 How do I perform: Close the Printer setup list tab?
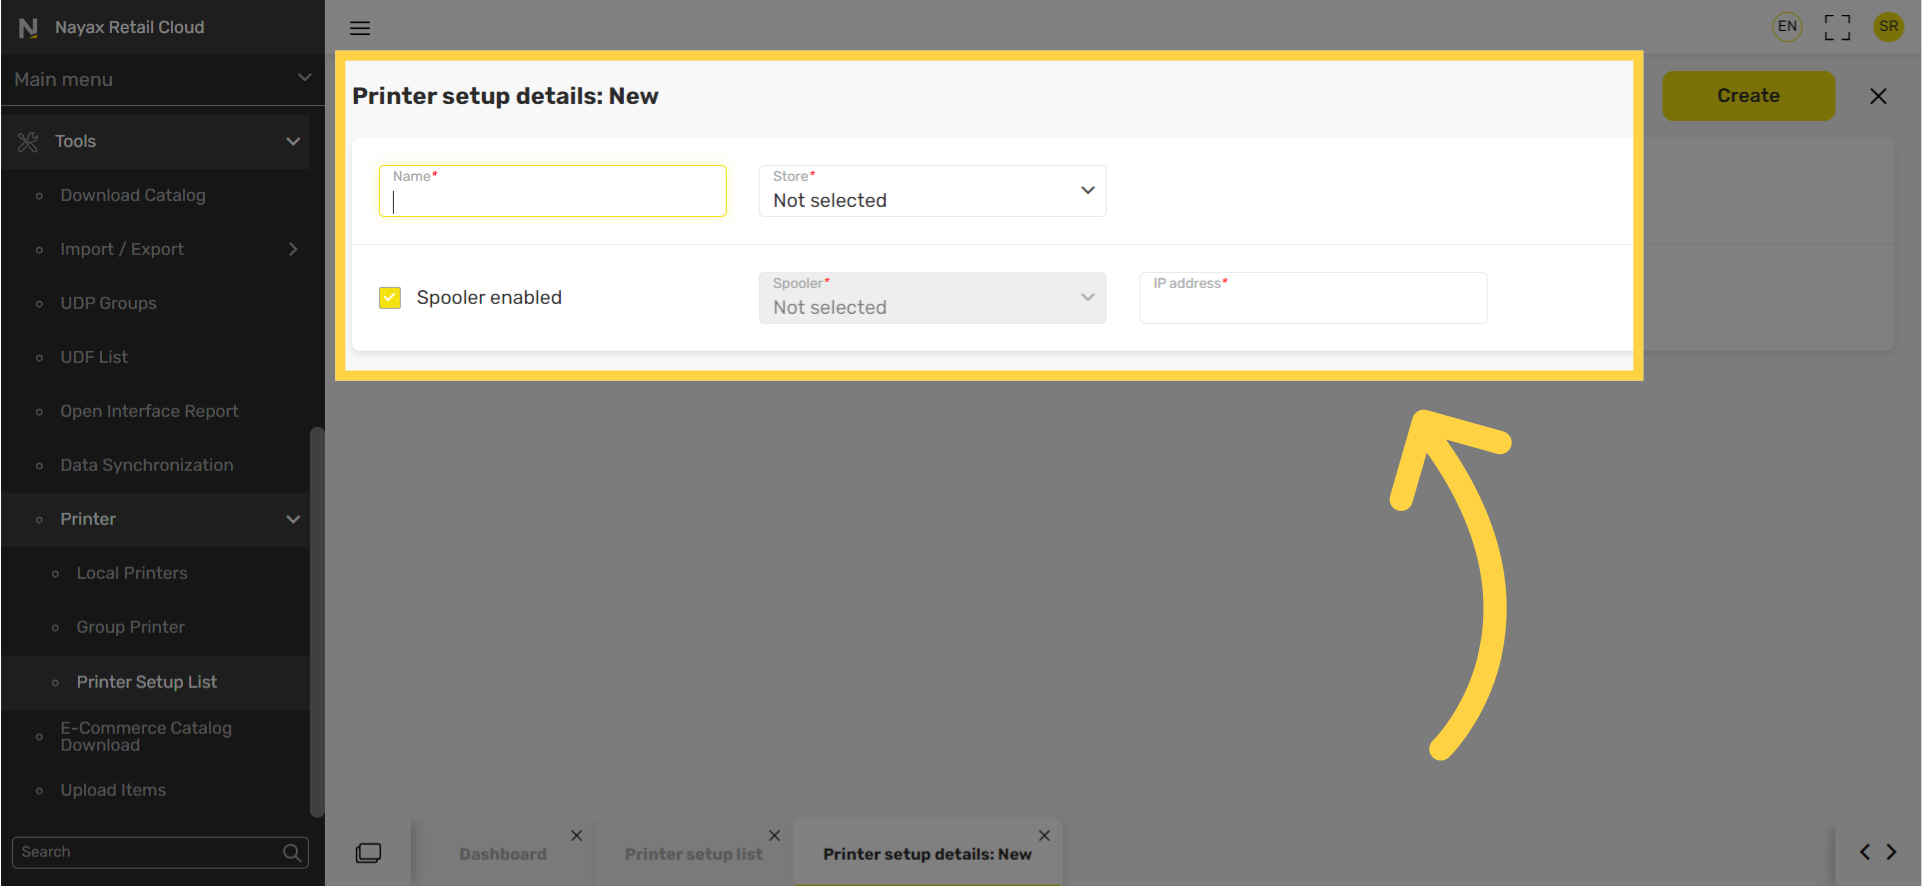[774, 835]
